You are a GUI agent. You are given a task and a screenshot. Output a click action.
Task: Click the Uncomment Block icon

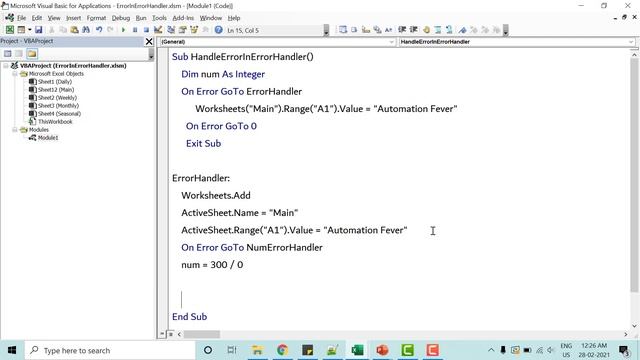coord(449,30)
